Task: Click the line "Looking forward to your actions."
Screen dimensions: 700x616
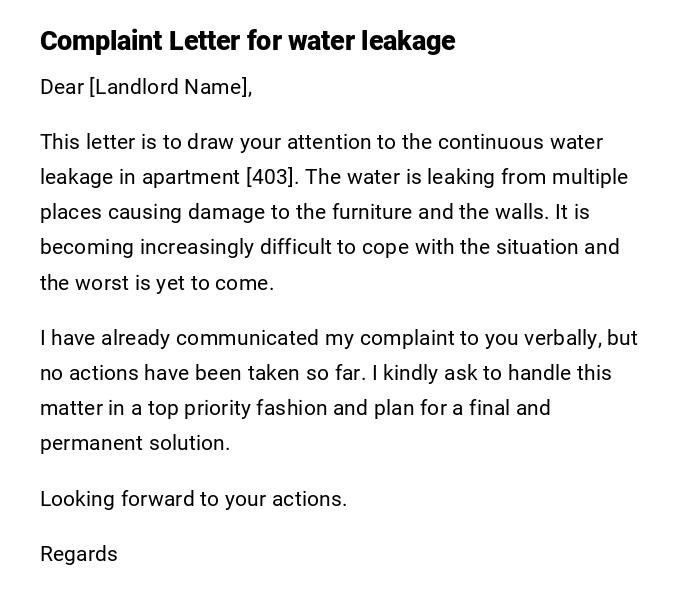Action: 193,499
